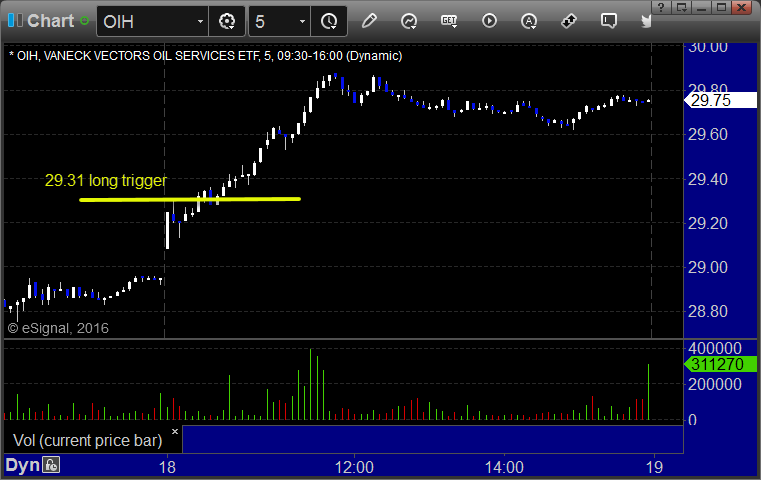Click the 400000 volume axis label

pos(715,348)
